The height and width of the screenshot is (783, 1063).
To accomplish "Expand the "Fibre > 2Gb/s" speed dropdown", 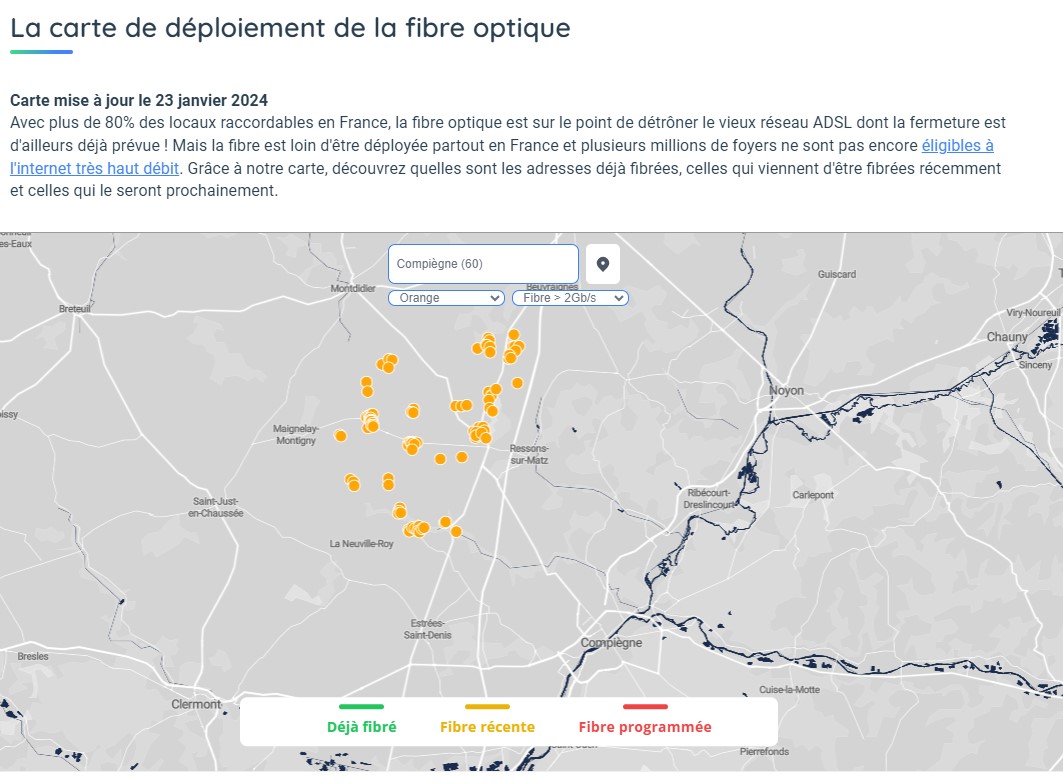I will [x=569, y=298].
